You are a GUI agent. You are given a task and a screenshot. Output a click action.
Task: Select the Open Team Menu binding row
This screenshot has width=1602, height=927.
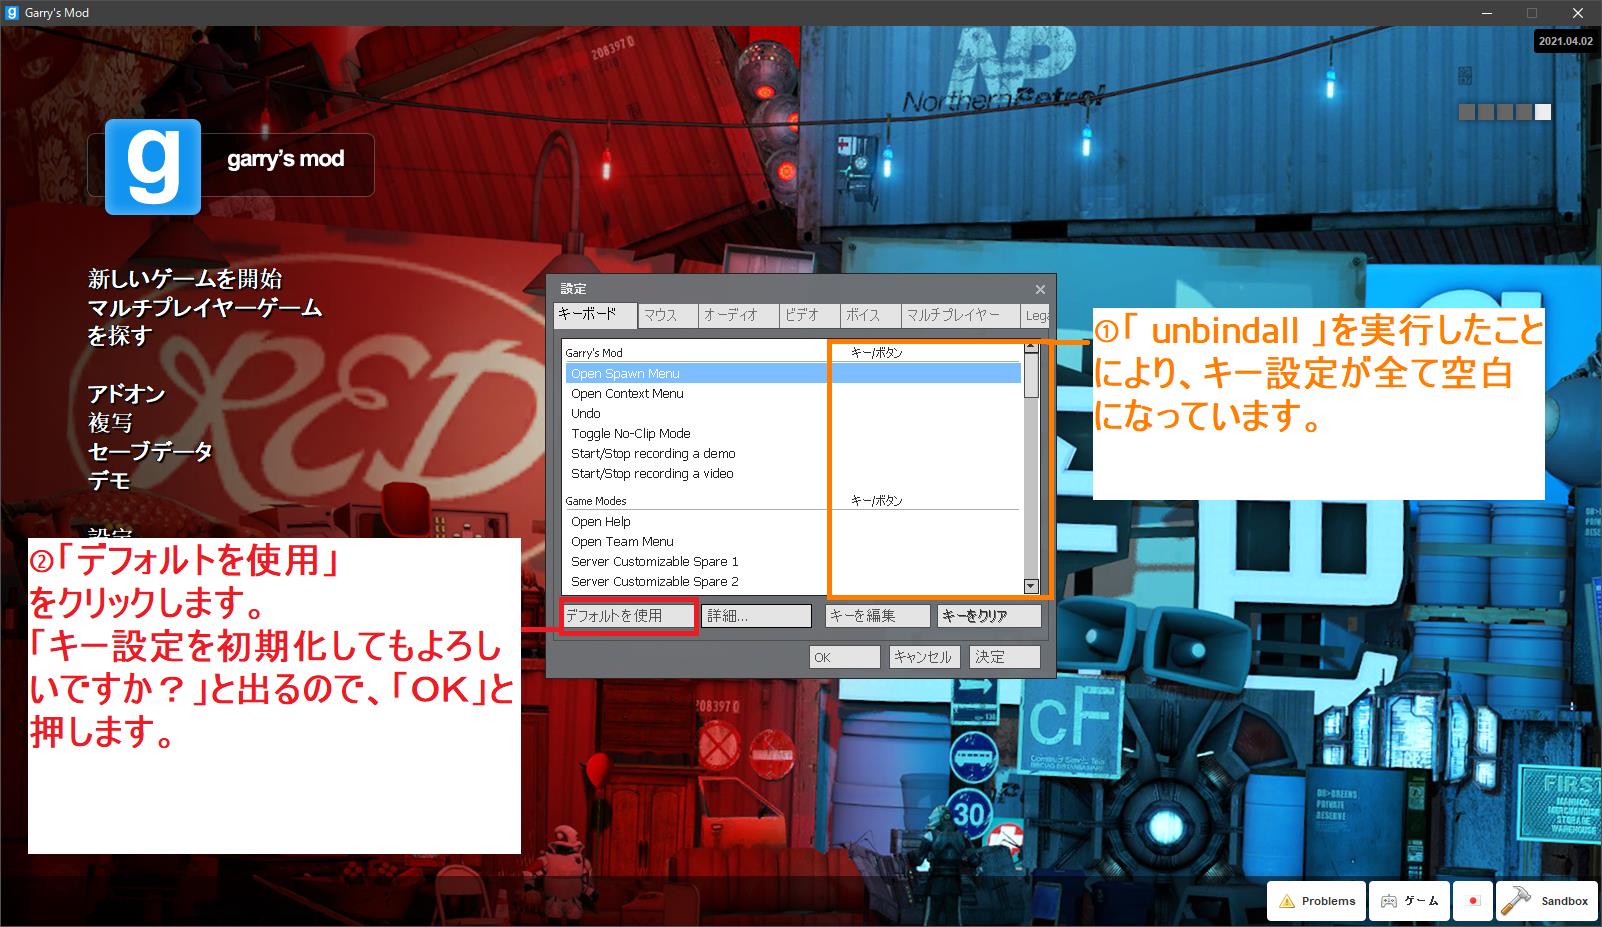click(793, 541)
